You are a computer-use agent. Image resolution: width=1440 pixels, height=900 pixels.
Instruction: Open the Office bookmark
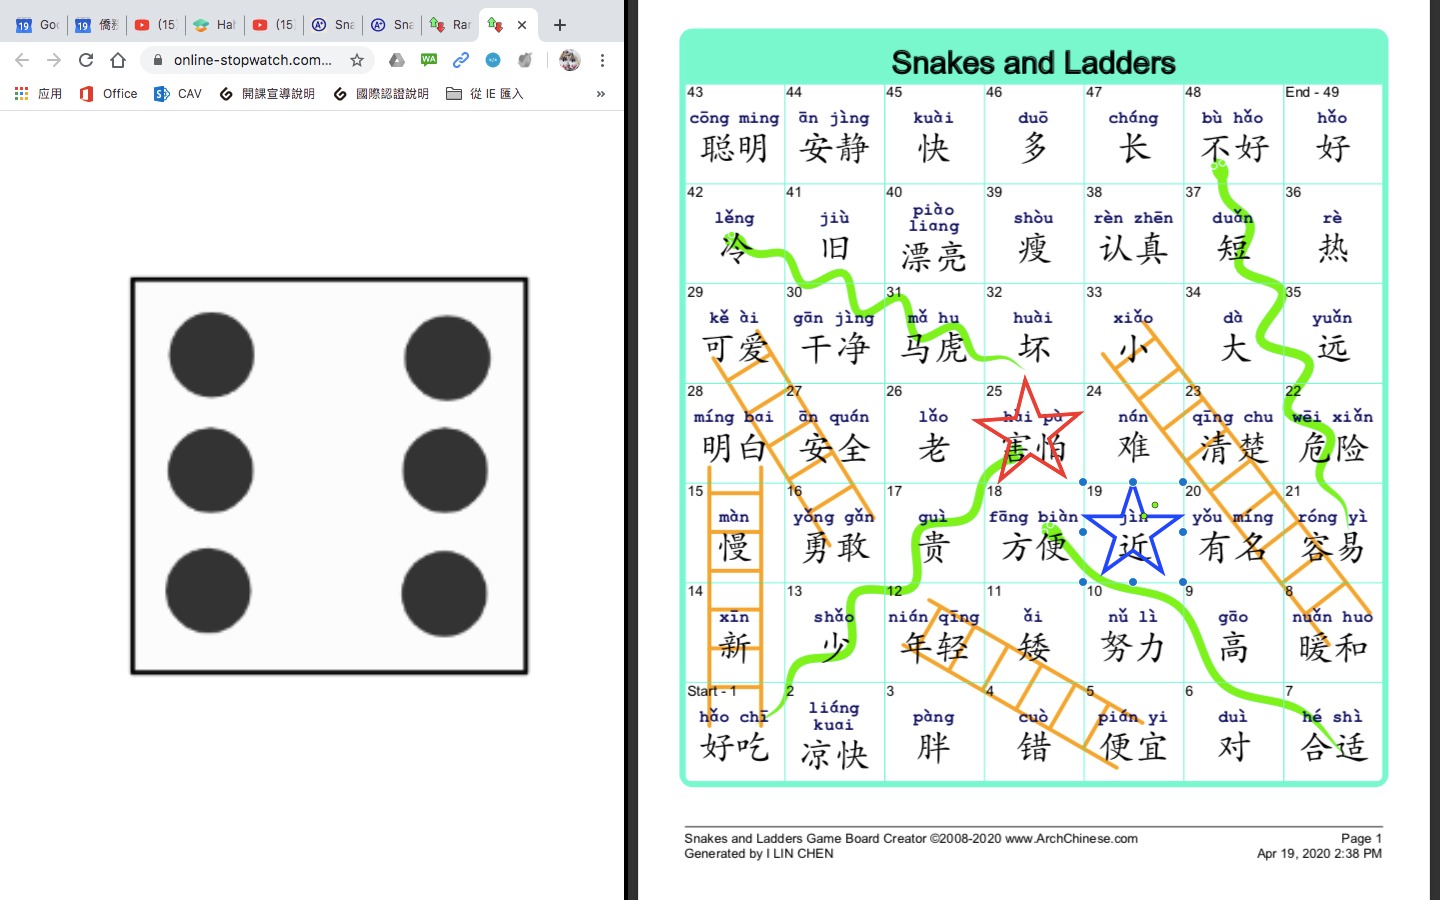[108, 94]
